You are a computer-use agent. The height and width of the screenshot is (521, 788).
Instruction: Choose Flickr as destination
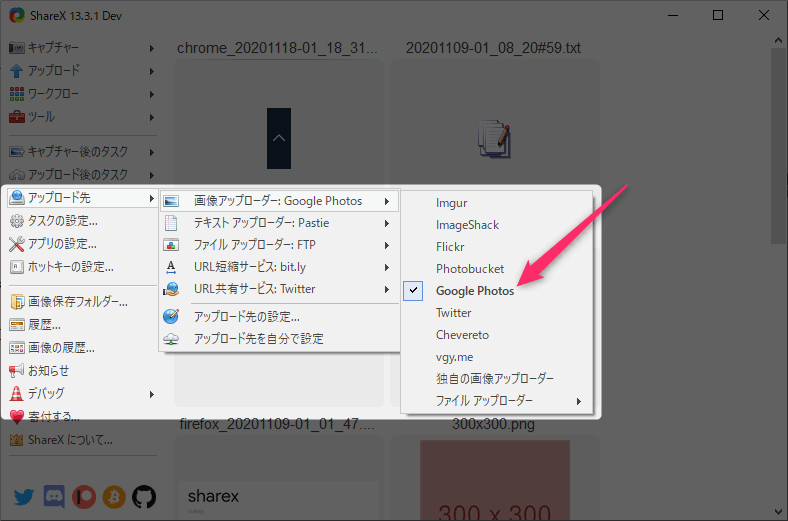tap(450, 247)
